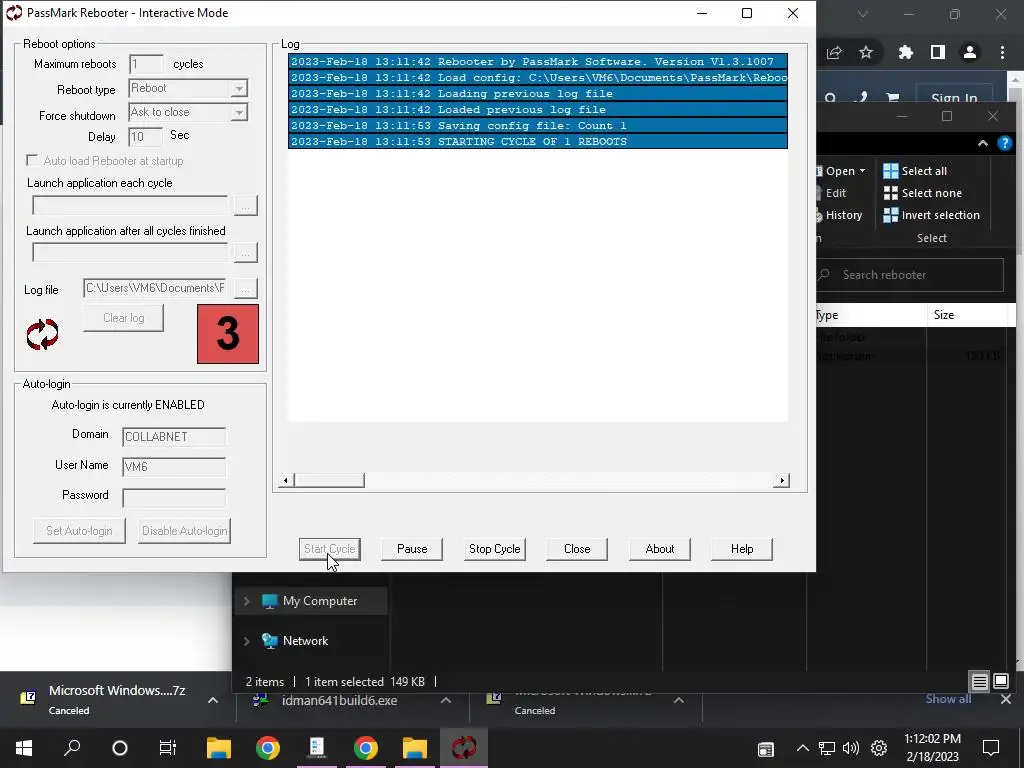Switch Explorer to details view icon
1024x768 pixels.
click(x=980, y=682)
